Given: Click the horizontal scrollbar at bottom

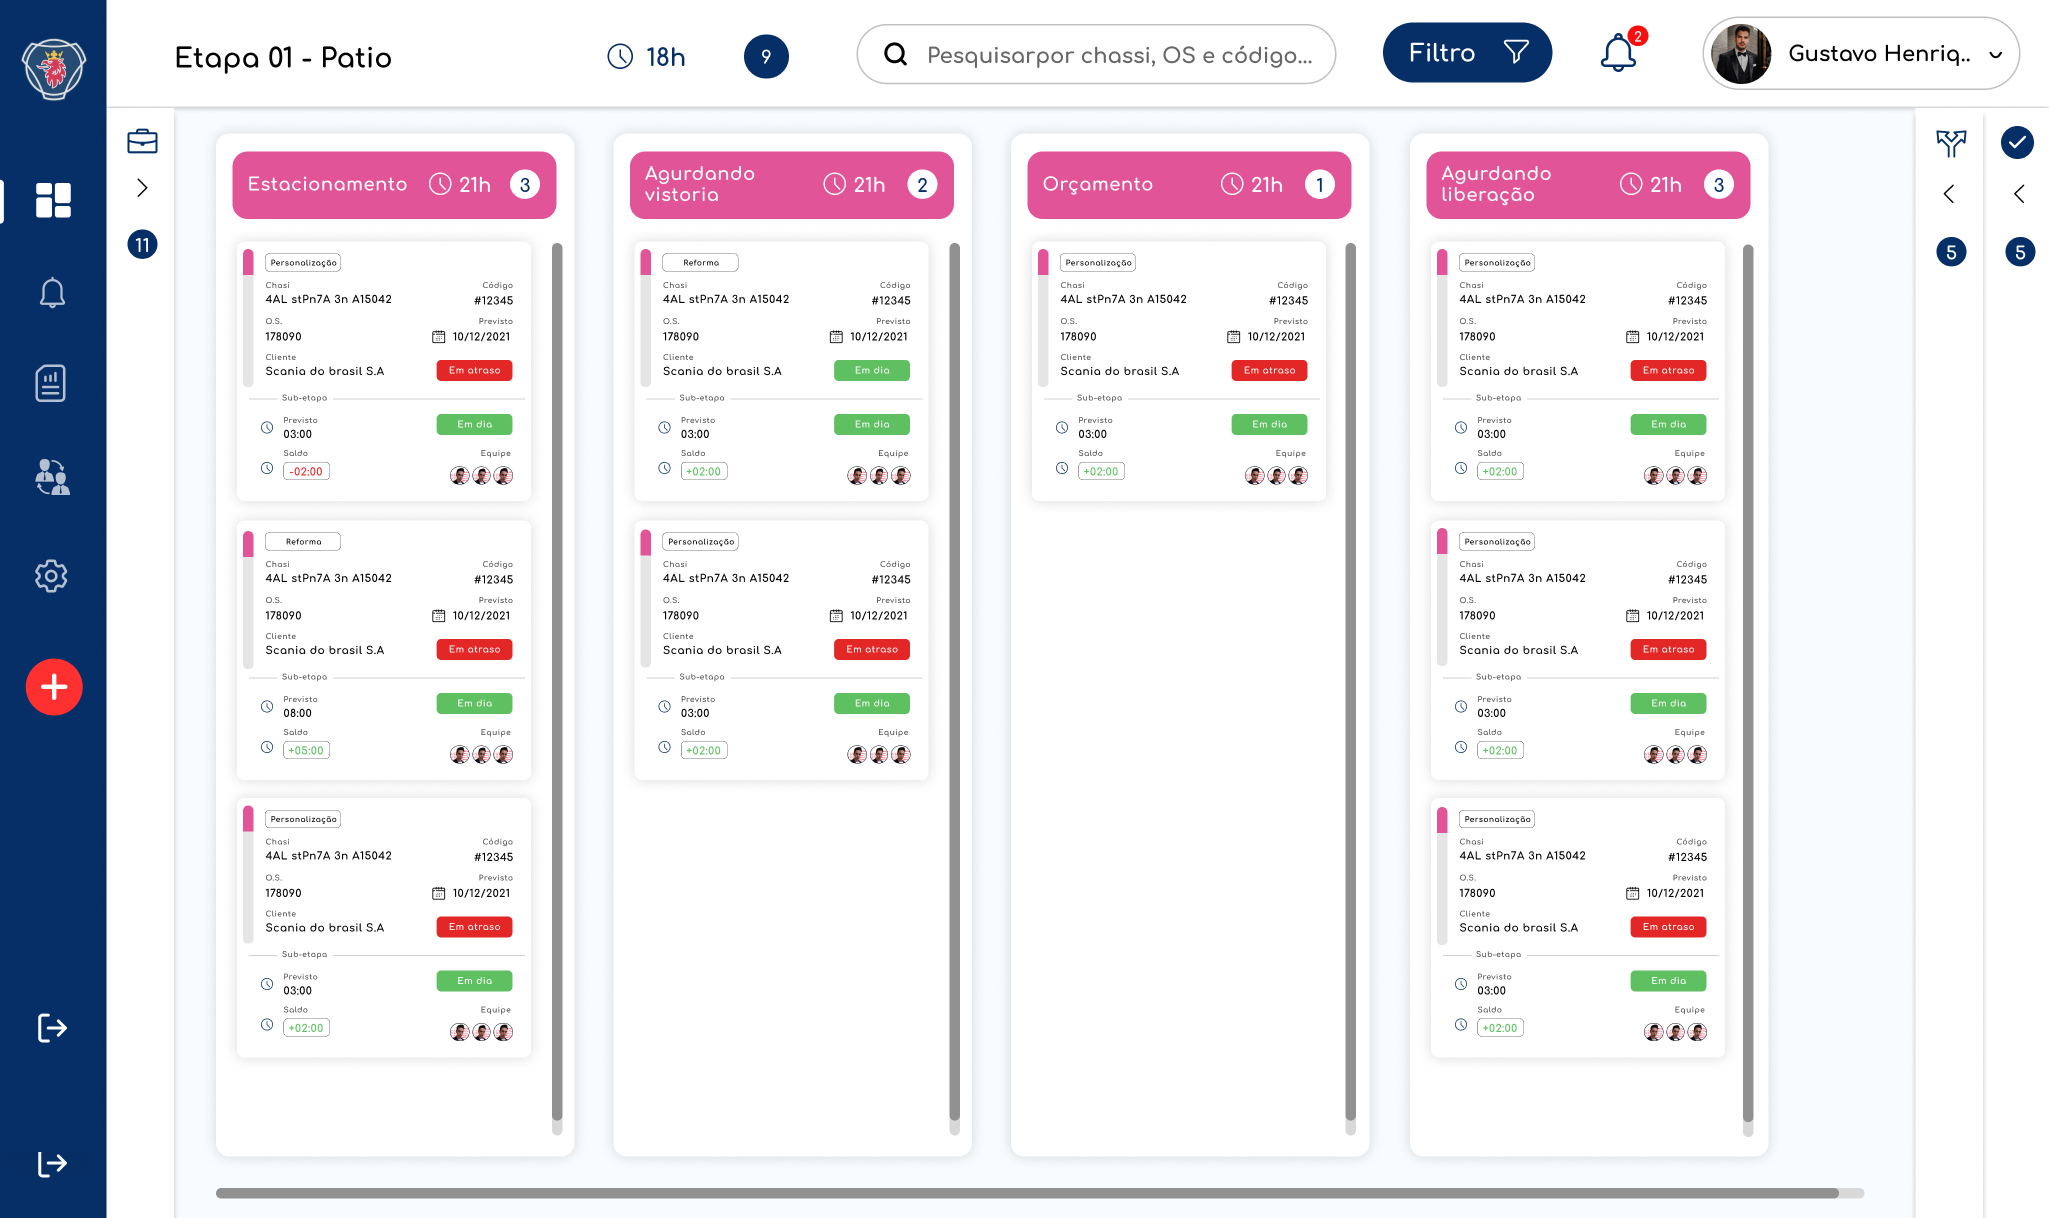Looking at the screenshot, I should point(1027,1193).
